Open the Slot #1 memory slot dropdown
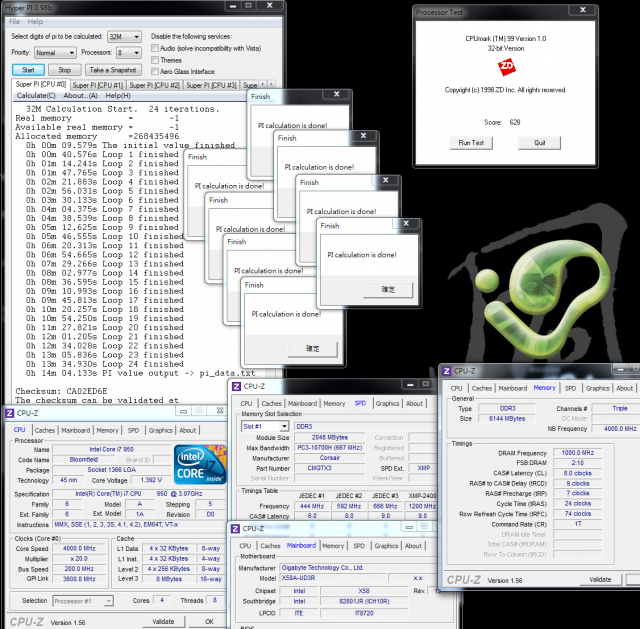 tap(265, 427)
